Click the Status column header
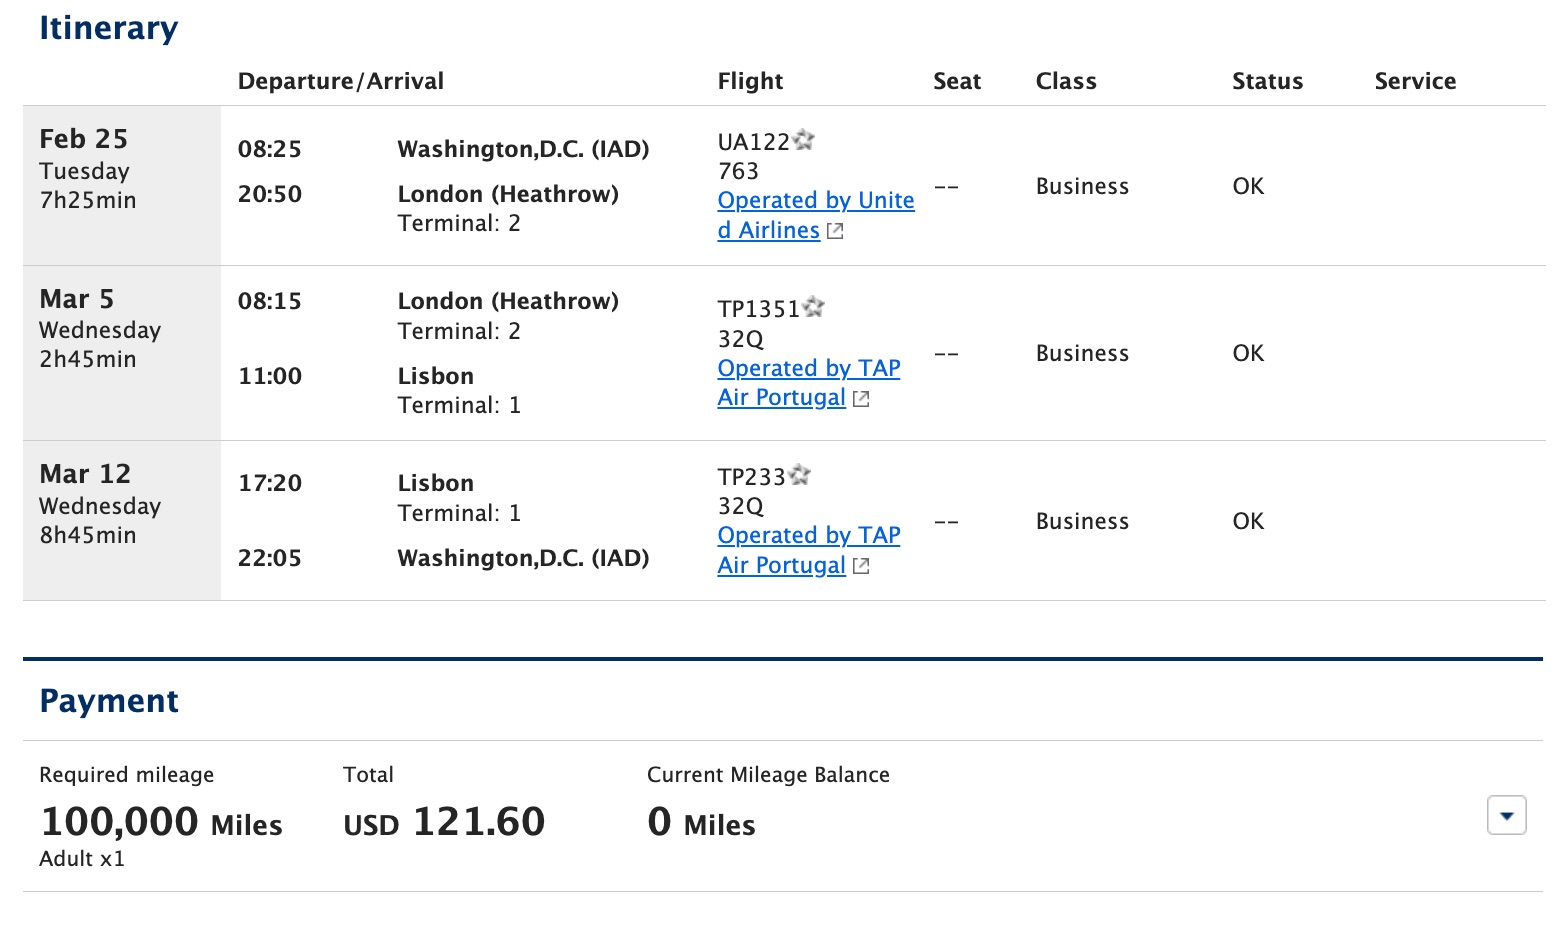The width and height of the screenshot is (1568, 928). pyautogui.click(x=1267, y=81)
